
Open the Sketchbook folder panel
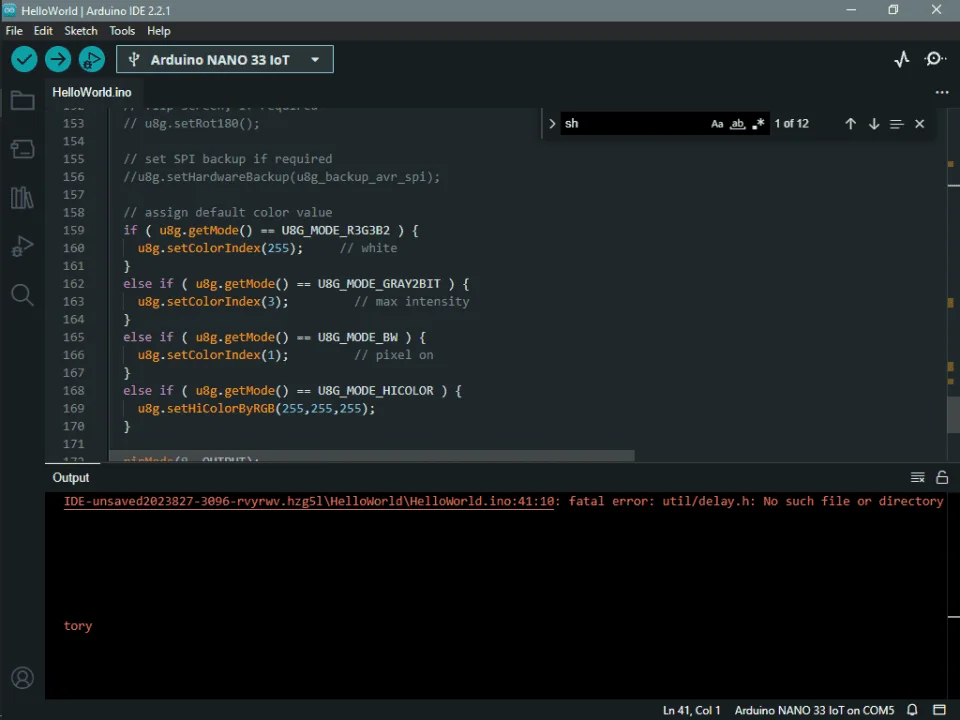point(23,100)
